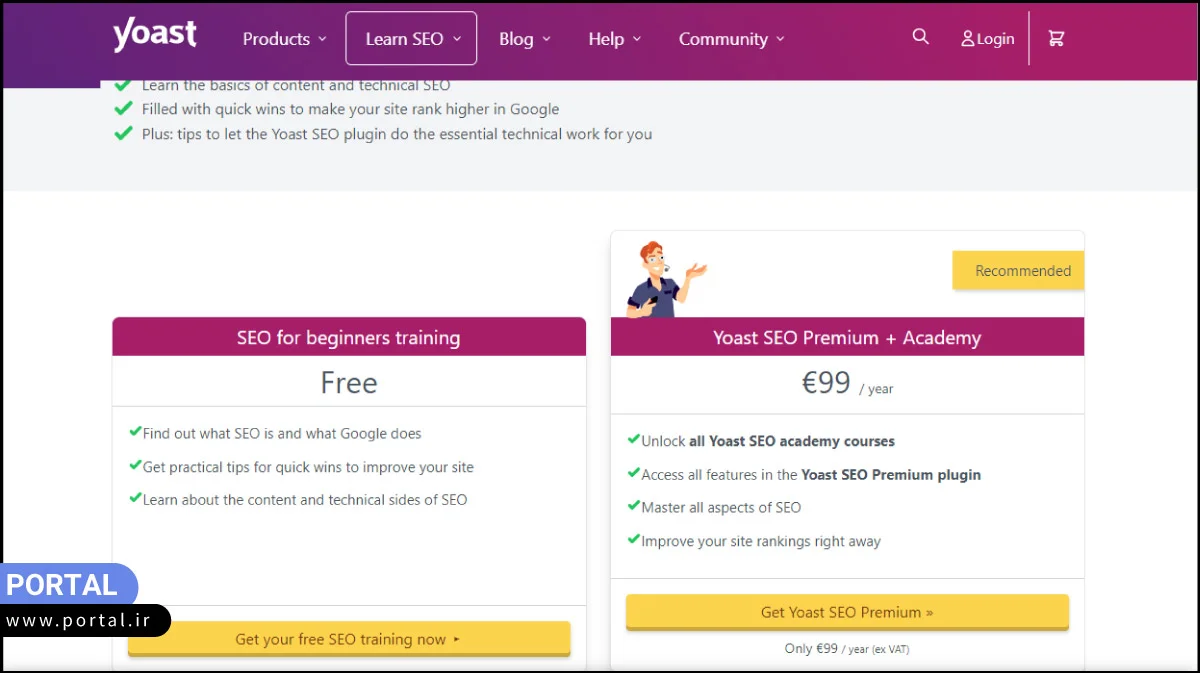This screenshot has height=673, width=1200.
Task: Click green checkmark beside 'Find out what SEO is'
Action: click(x=135, y=432)
